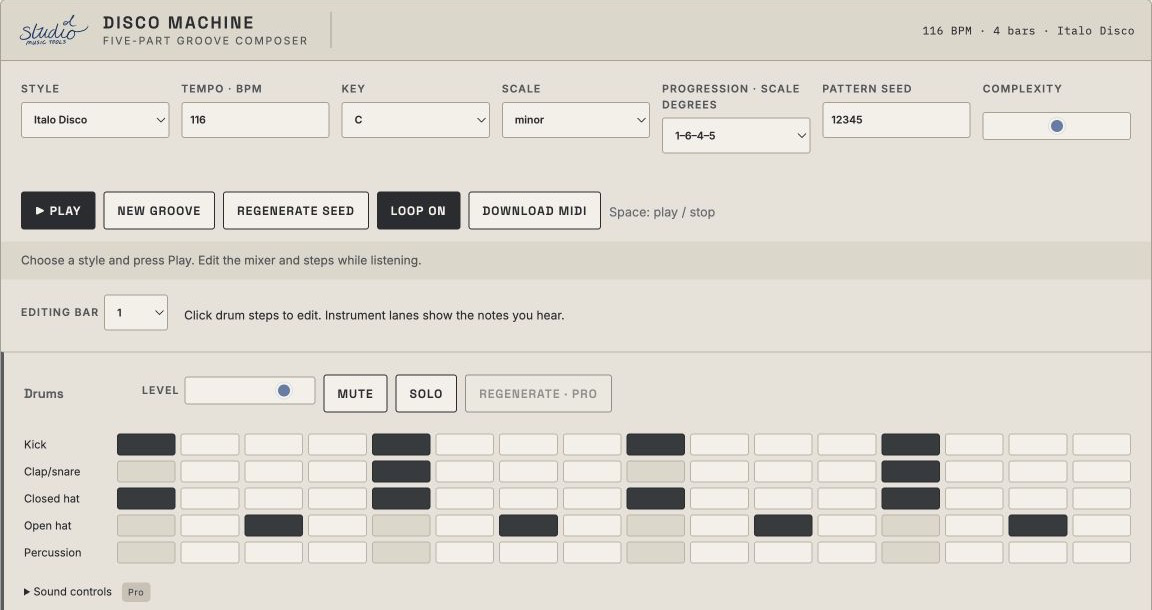Toggle Open hat step 3
The height and width of the screenshot is (610, 1152).
coord(273,525)
